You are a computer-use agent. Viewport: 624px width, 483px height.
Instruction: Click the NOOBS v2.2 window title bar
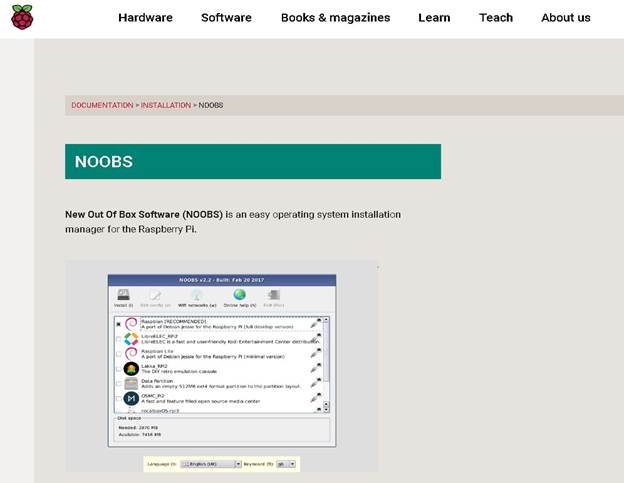(x=222, y=280)
